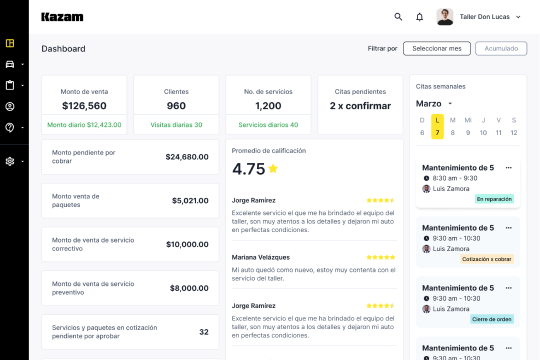Click the search magnifier icon
The image size is (540, 360).
[x=398, y=17]
